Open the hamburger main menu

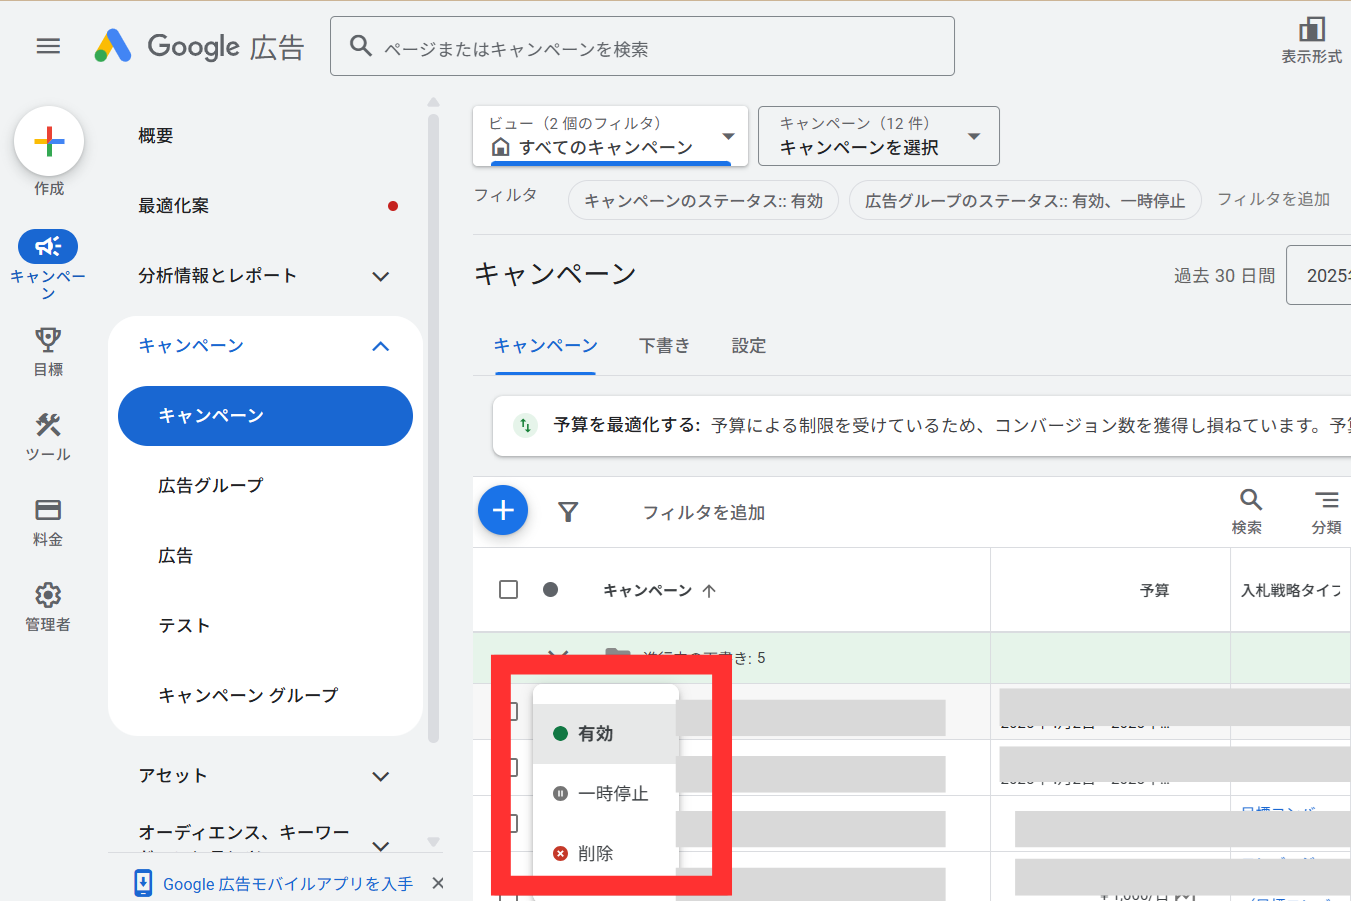[48, 46]
